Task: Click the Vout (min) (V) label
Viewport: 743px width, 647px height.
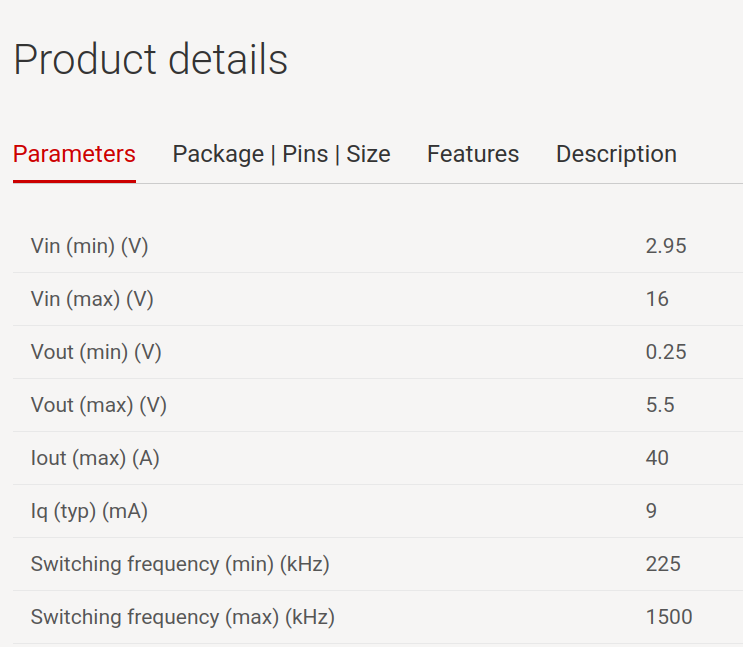Action: (x=96, y=352)
